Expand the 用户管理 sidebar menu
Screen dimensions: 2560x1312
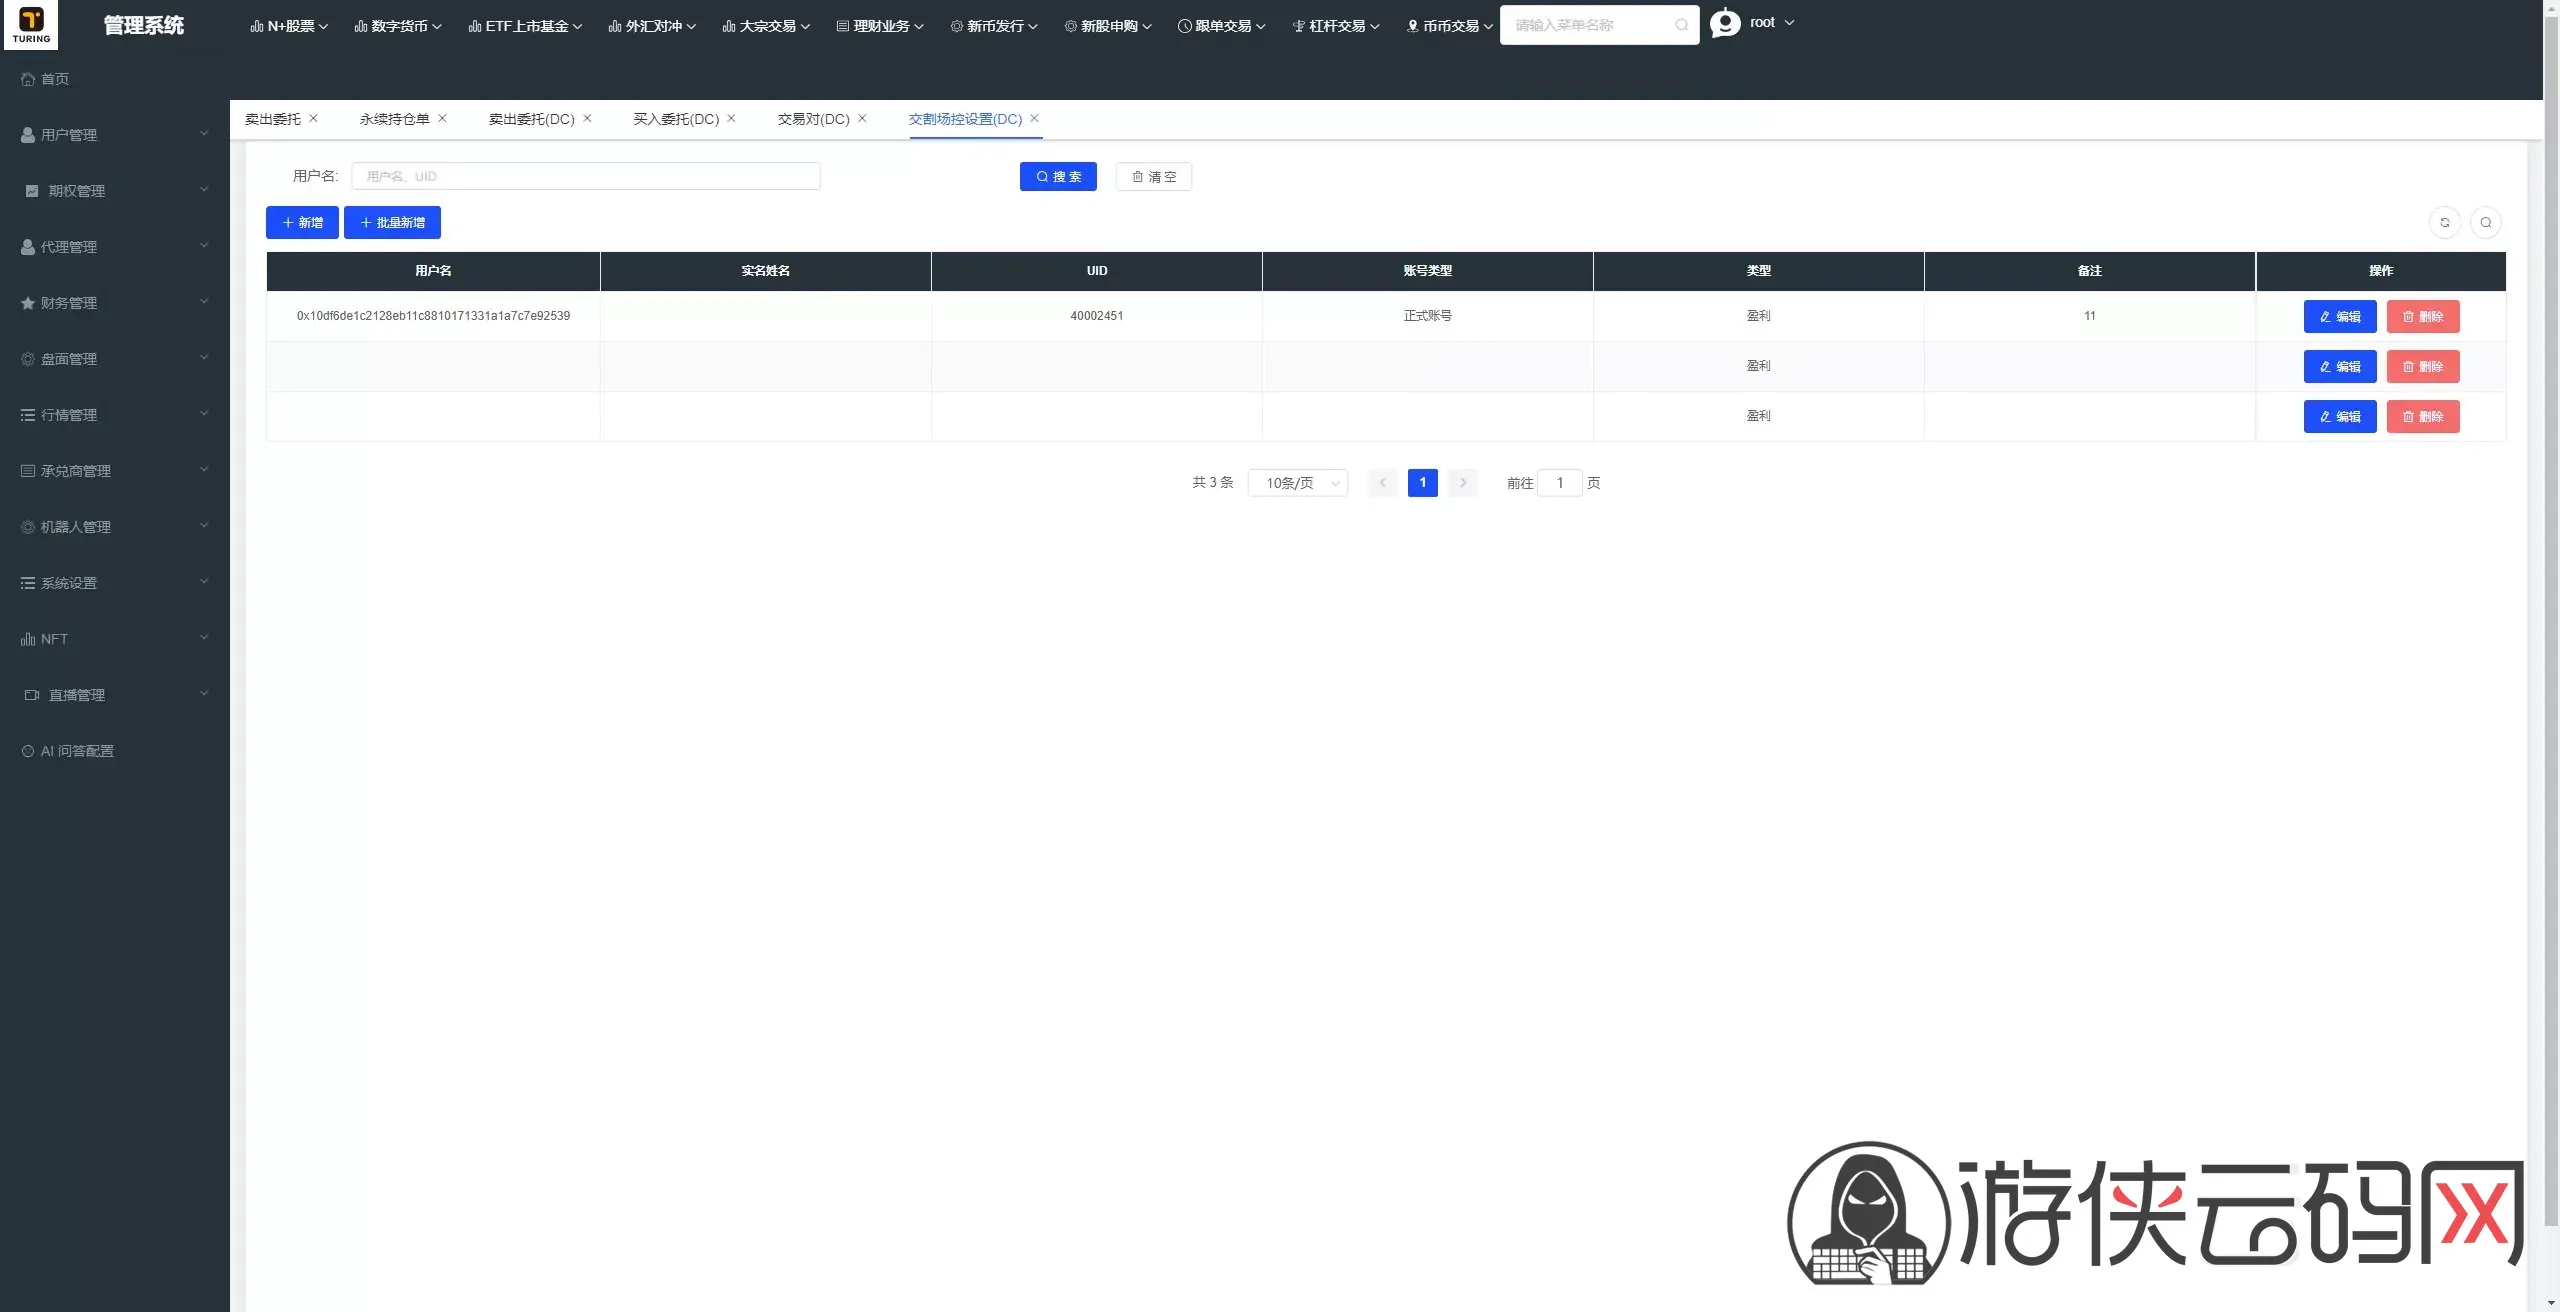(115, 135)
